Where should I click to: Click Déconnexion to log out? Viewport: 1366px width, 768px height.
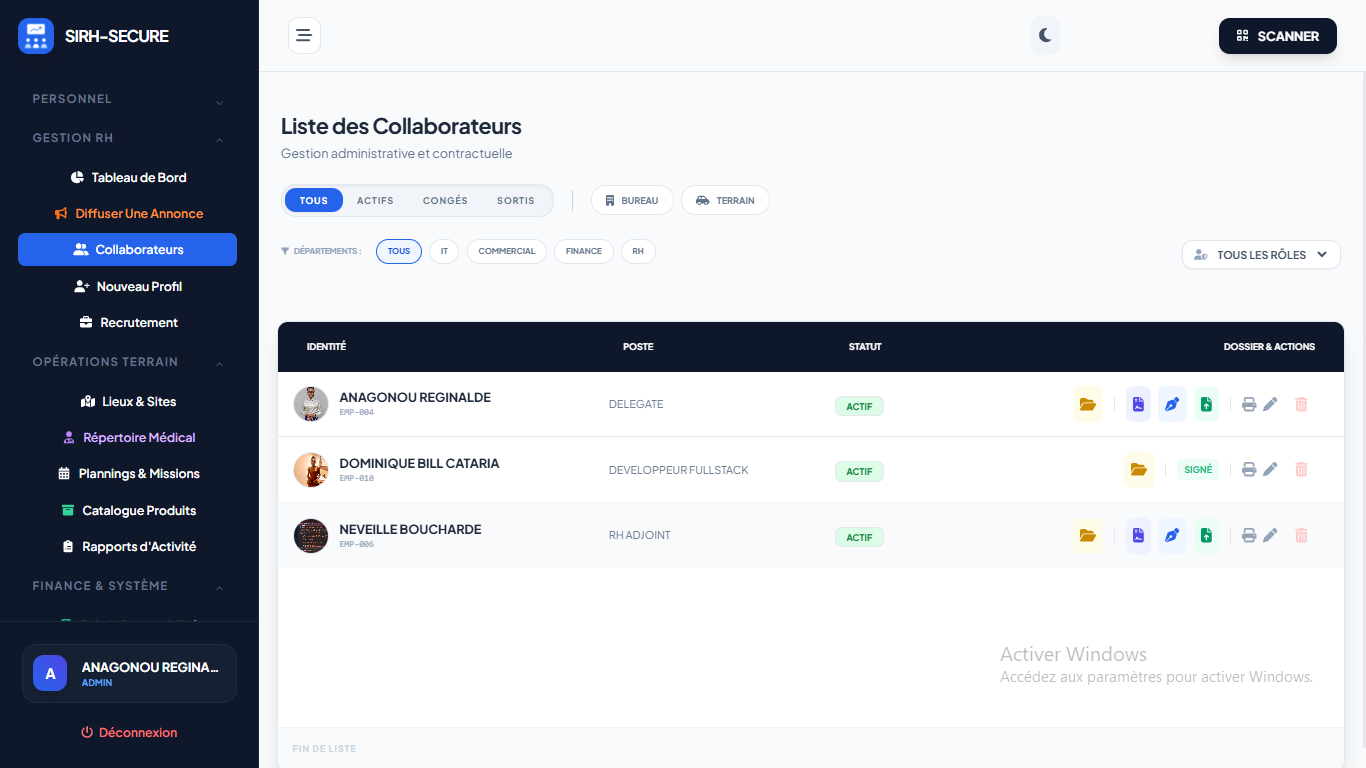[x=129, y=732]
